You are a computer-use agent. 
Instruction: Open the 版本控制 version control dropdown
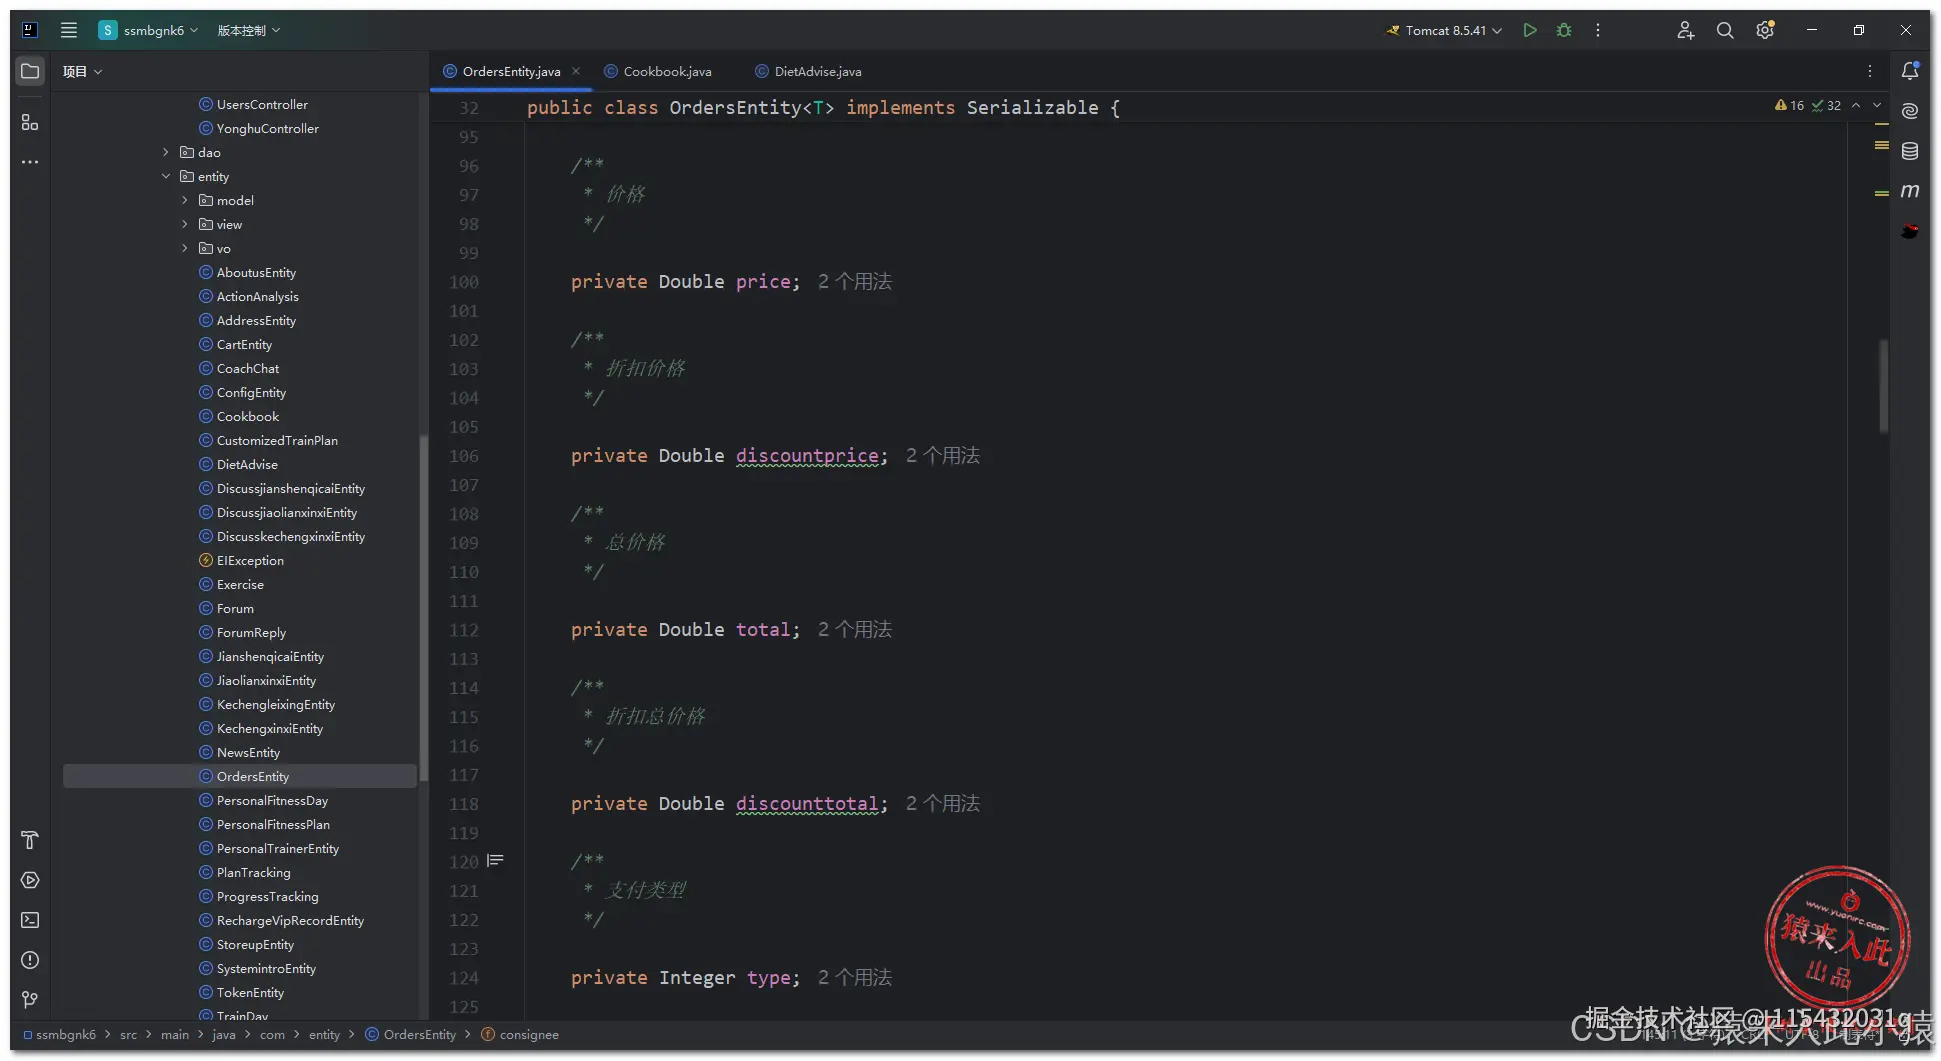(x=248, y=30)
